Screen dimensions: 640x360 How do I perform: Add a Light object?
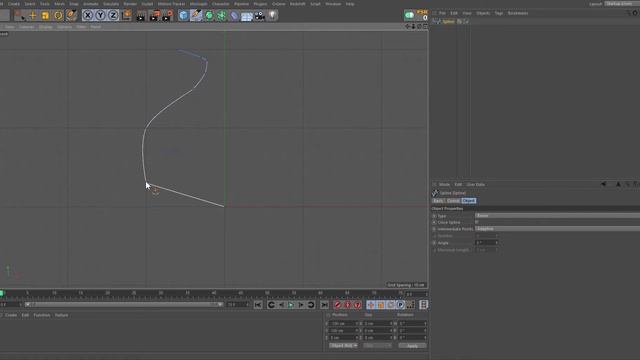point(272,16)
